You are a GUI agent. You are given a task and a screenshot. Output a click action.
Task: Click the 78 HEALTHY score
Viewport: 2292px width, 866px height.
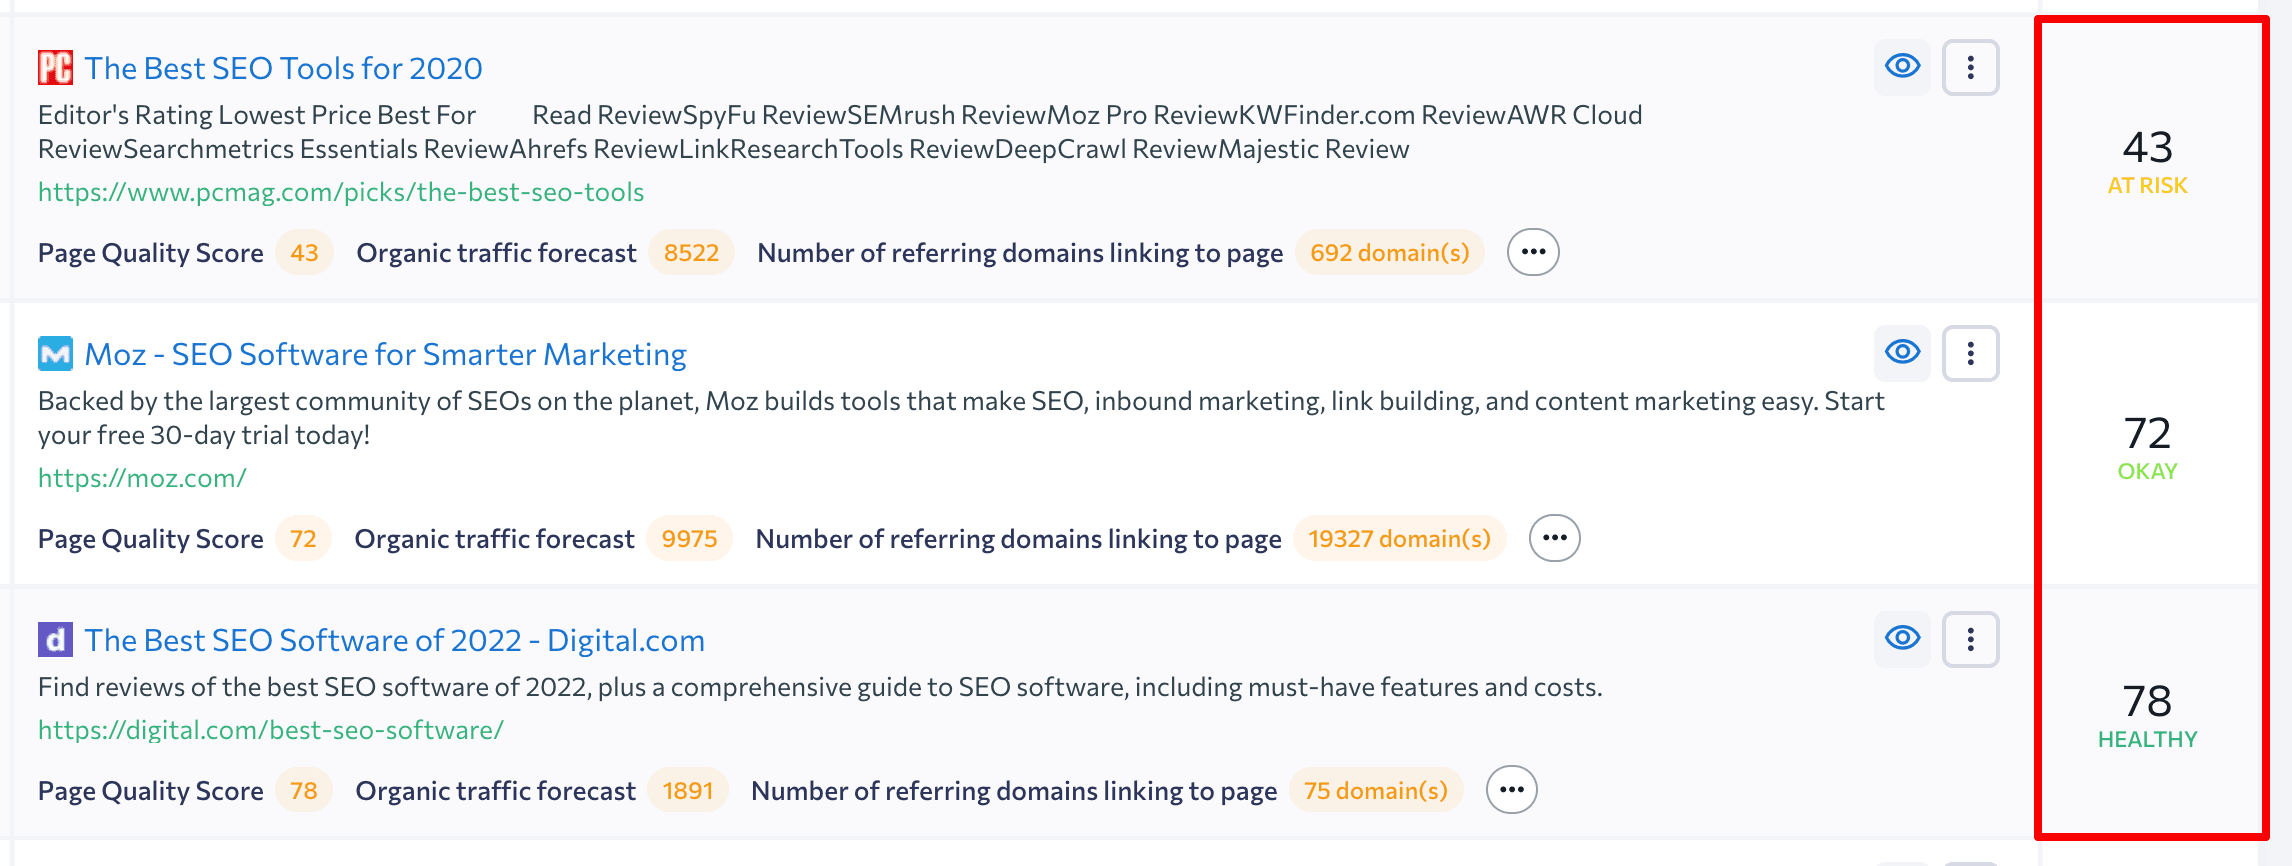pos(2147,716)
